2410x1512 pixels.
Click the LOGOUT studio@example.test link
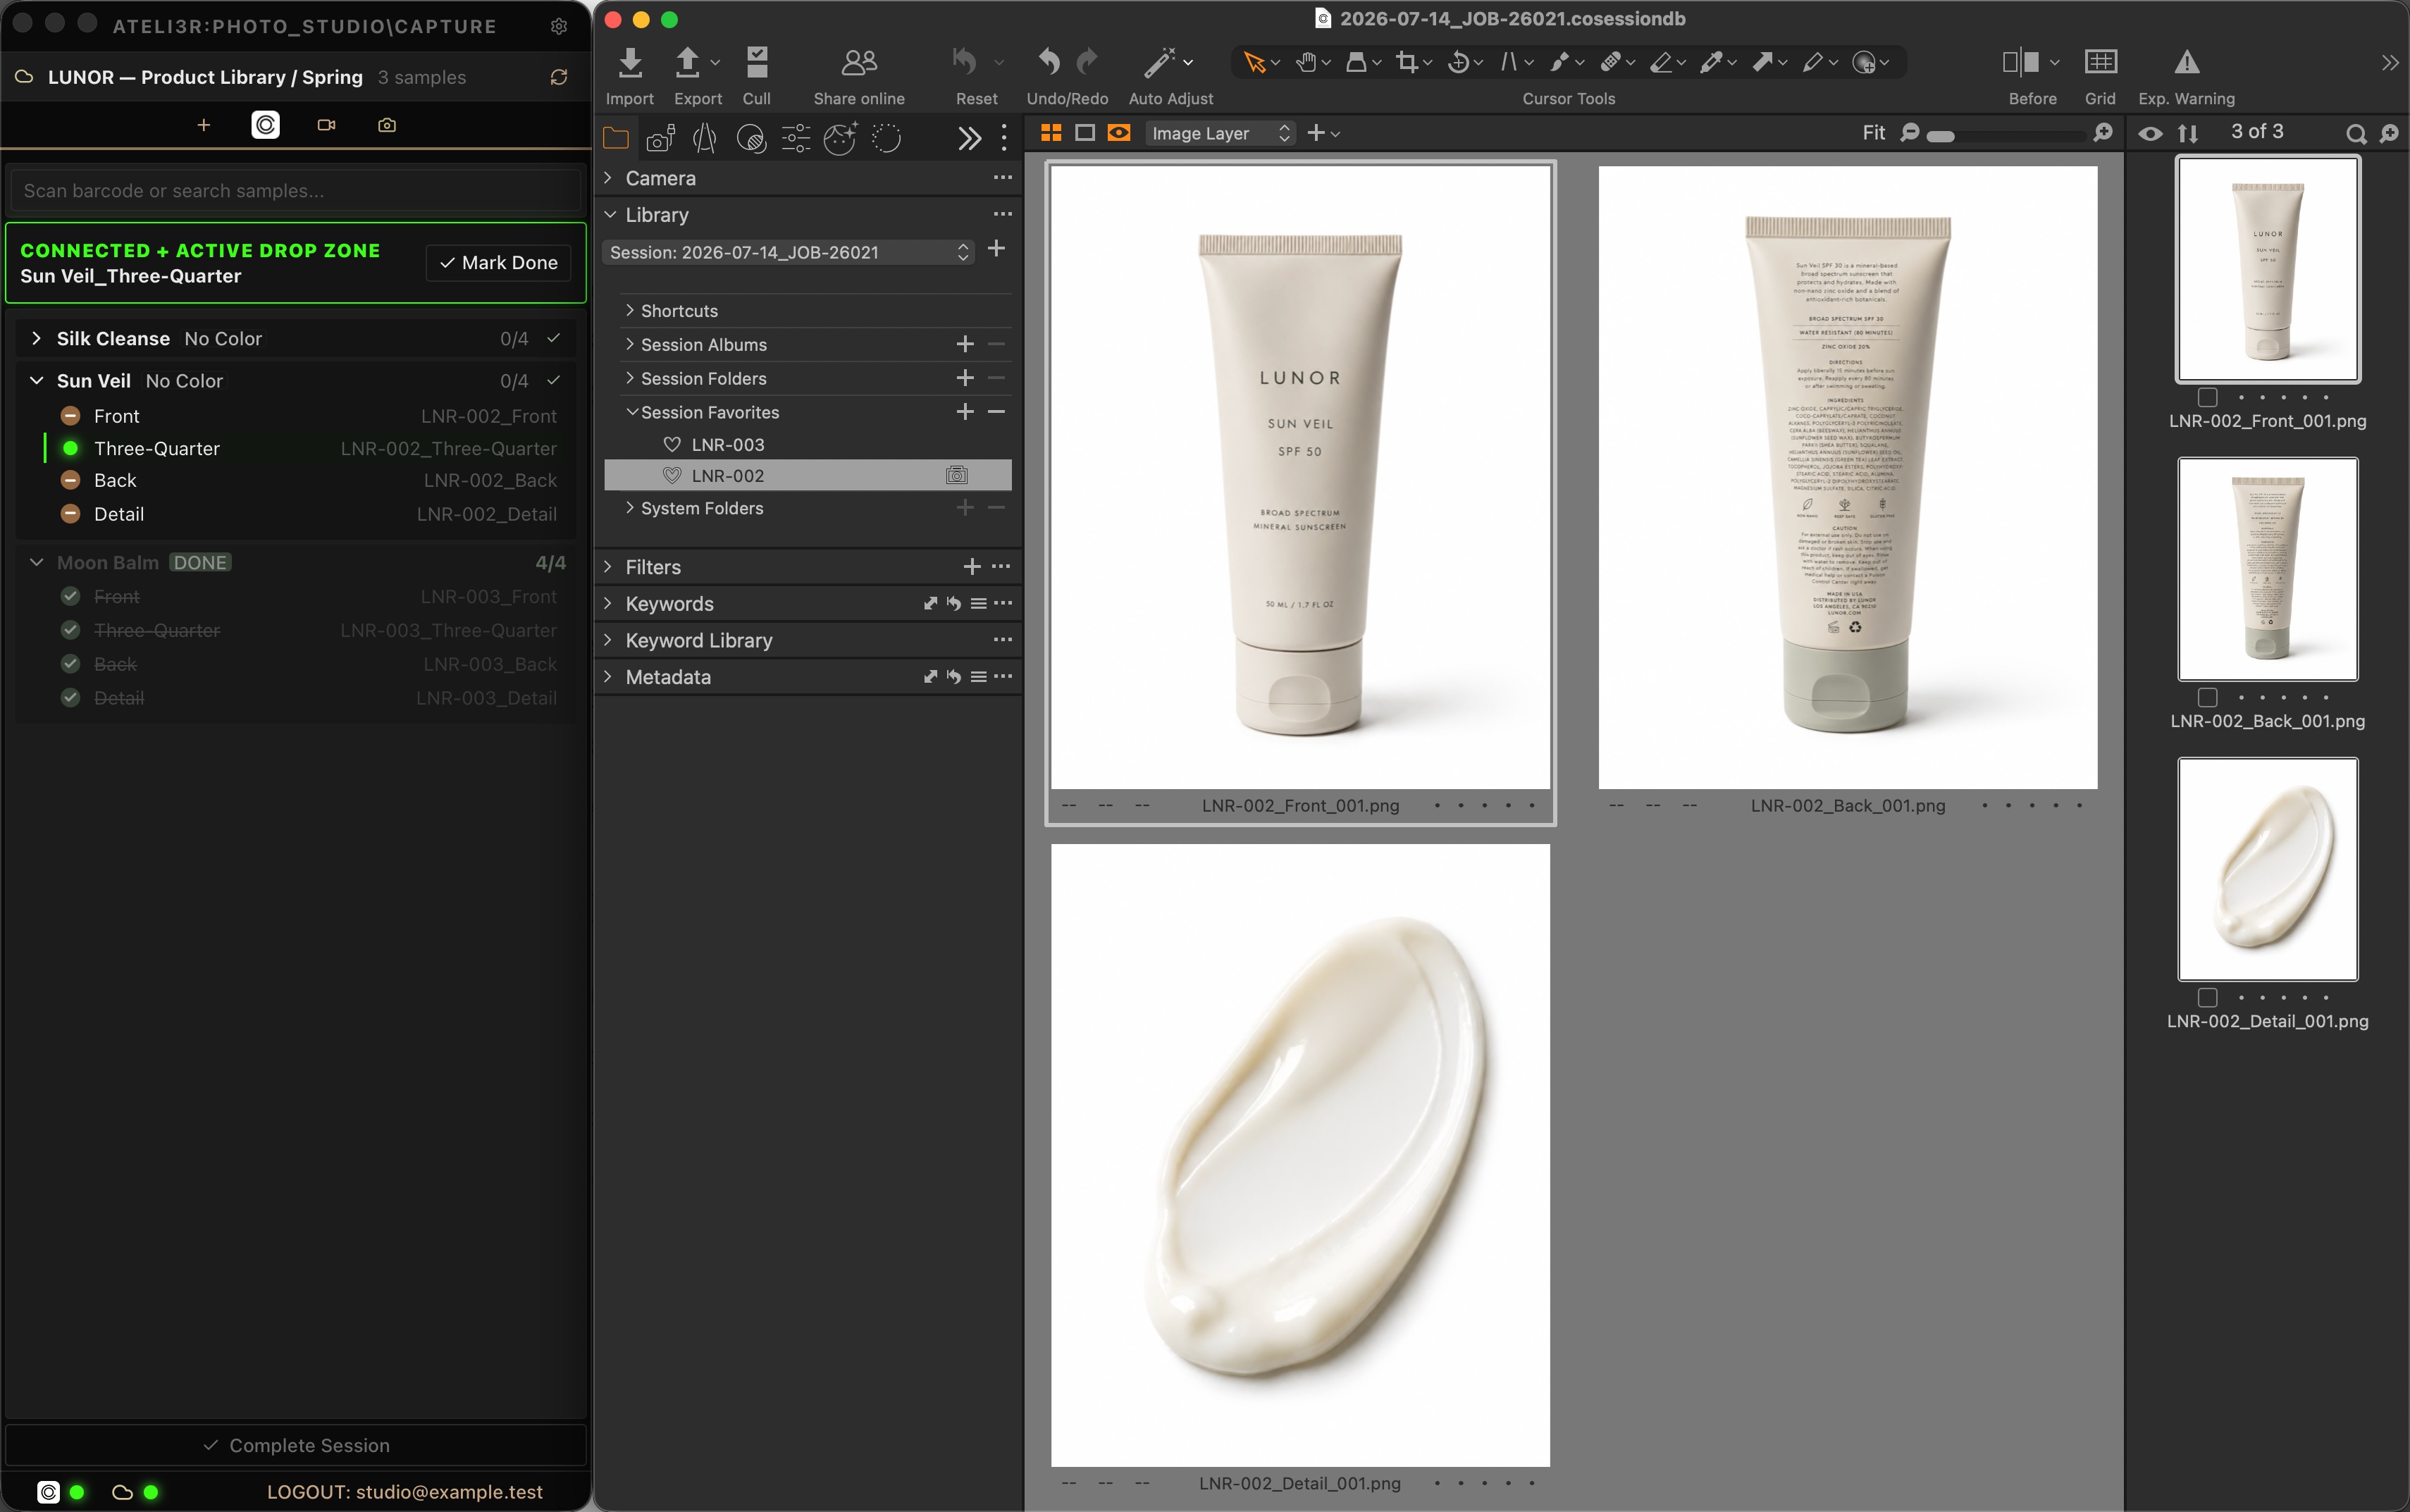coord(405,1492)
